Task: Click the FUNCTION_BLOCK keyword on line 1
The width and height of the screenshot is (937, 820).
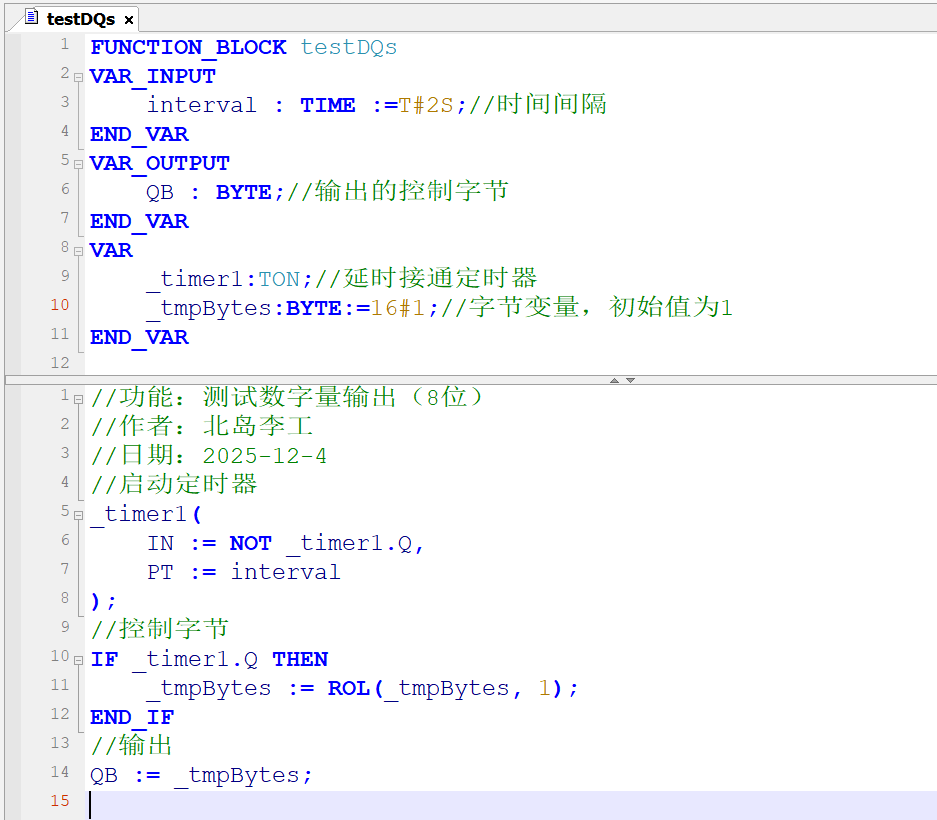Action: [188, 47]
